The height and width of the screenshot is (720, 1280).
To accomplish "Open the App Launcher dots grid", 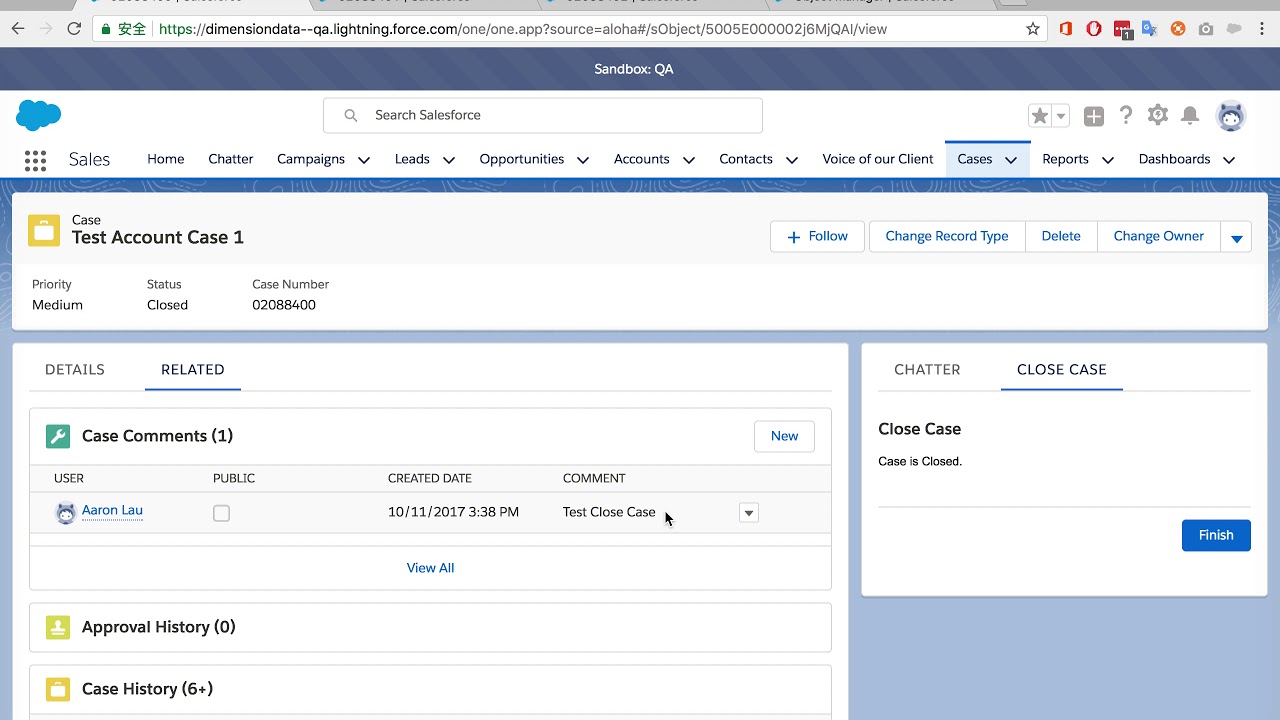I will coord(35,160).
